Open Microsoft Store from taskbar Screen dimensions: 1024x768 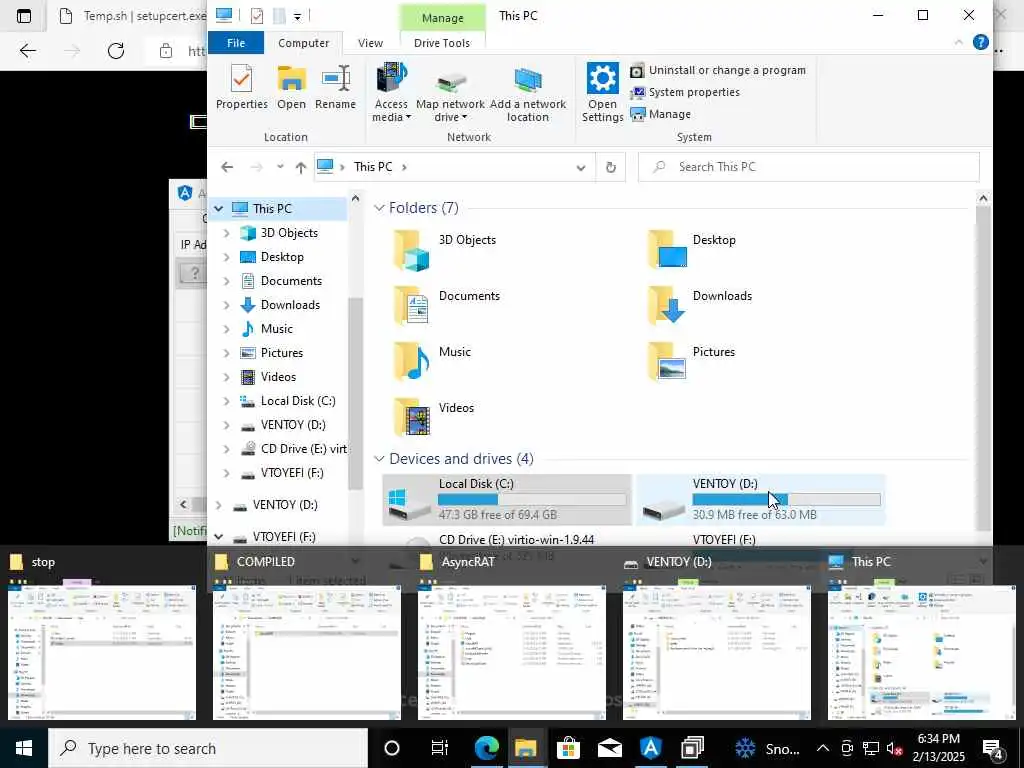pos(568,748)
